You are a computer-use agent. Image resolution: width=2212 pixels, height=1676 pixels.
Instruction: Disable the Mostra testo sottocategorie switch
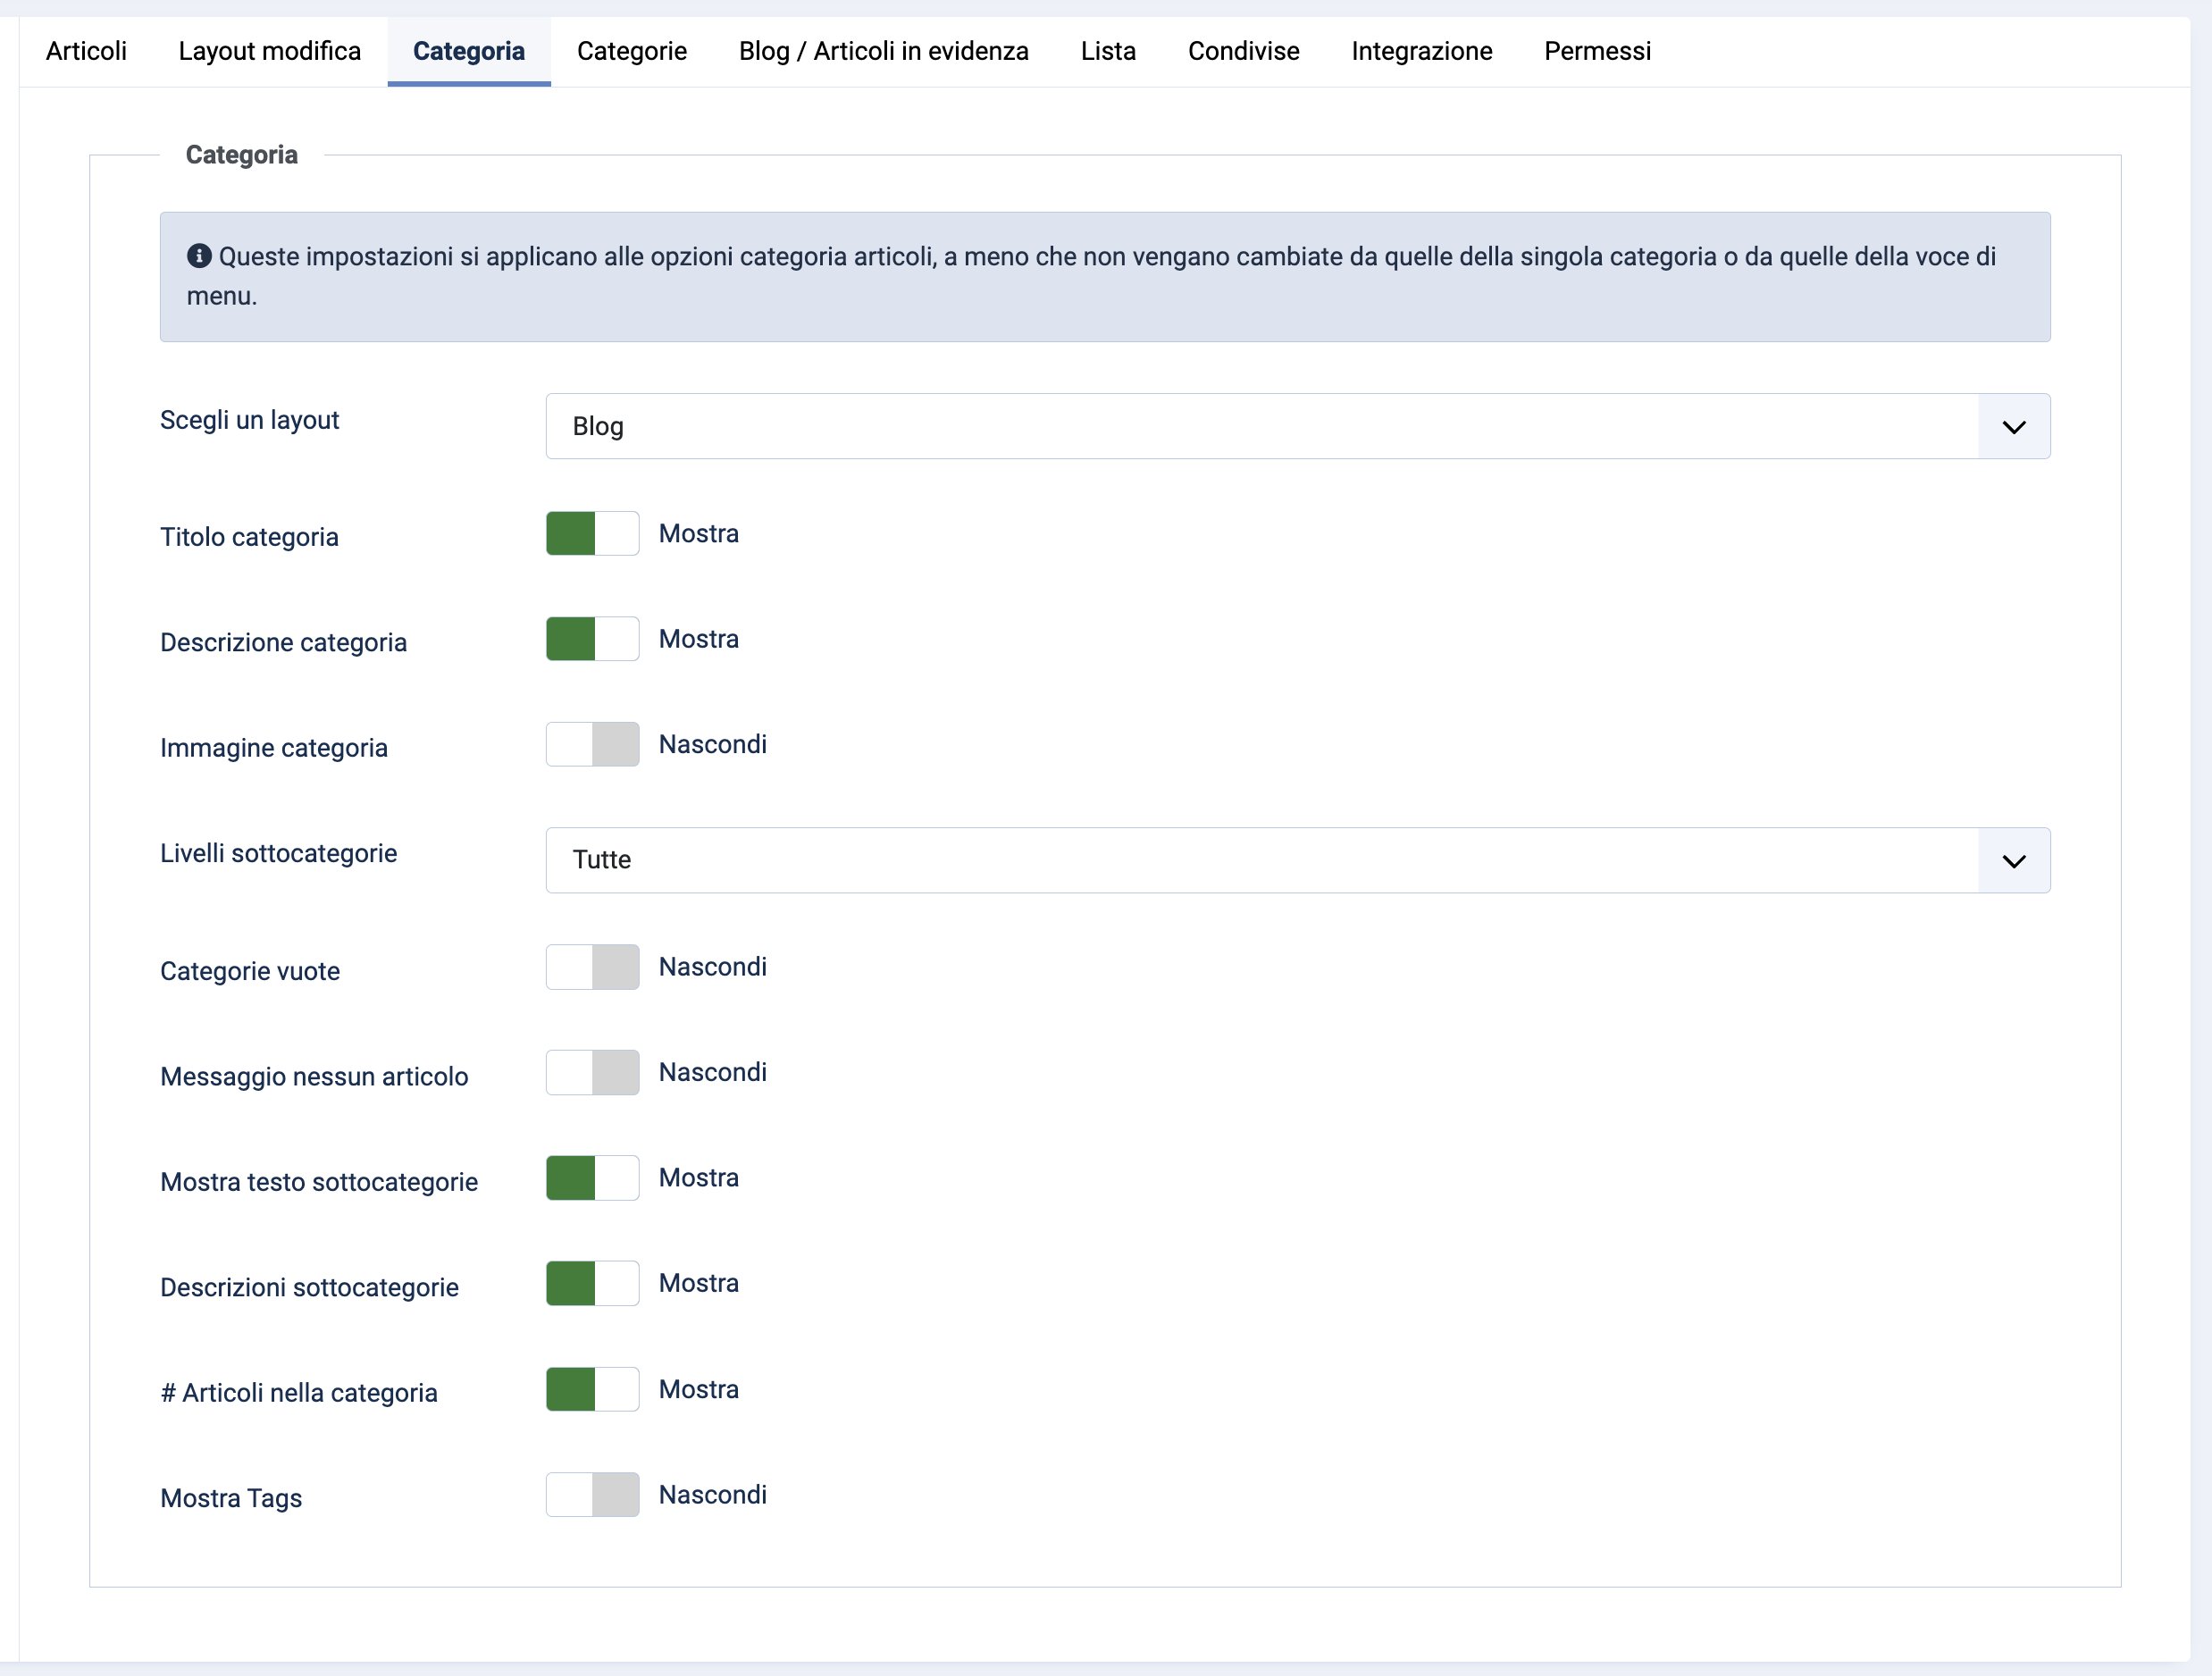pos(592,1178)
